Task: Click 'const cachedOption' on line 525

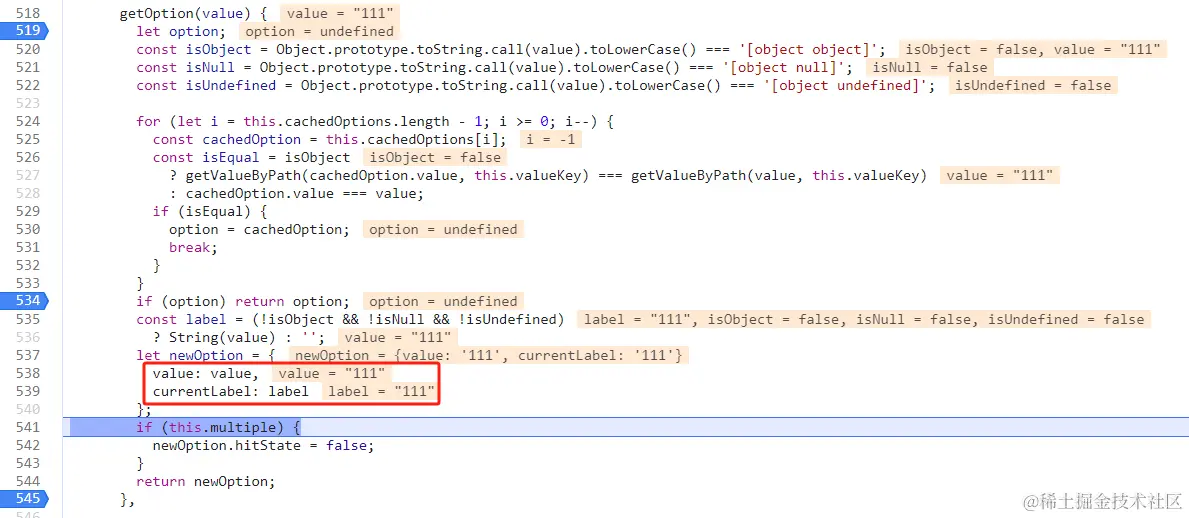Action: pos(227,140)
